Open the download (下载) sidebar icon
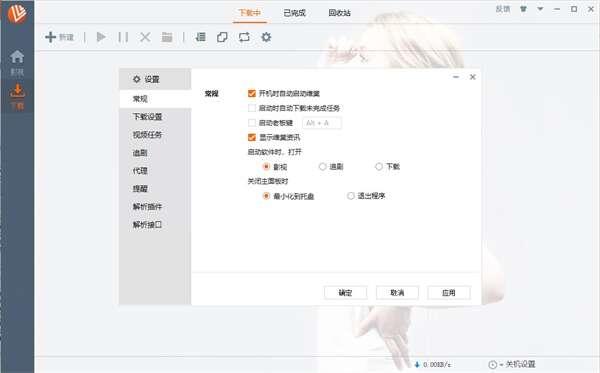The width and height of the screenshot is (600, 373). pos(17,97)
